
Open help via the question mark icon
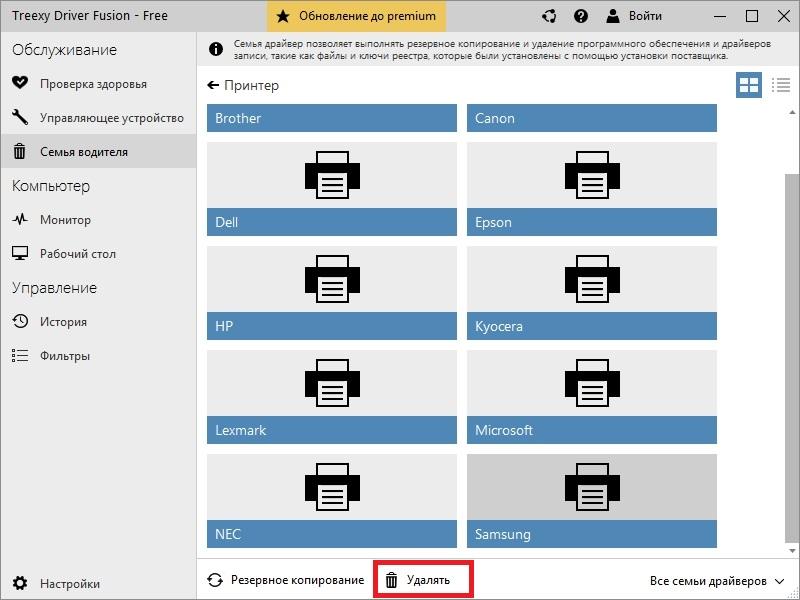point(582,16)
